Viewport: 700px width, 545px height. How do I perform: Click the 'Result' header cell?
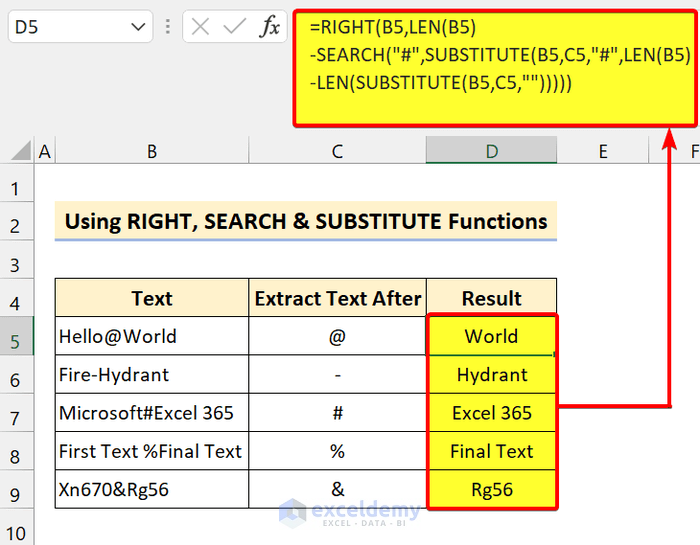(492, 298)
